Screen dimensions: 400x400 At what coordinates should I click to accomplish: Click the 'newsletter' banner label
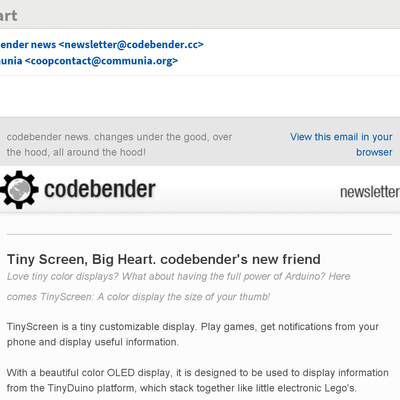370,192
